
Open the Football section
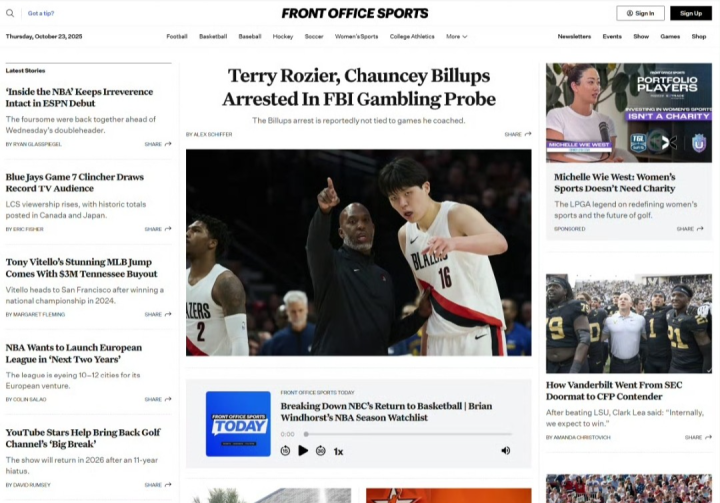(x=177, y=36)
